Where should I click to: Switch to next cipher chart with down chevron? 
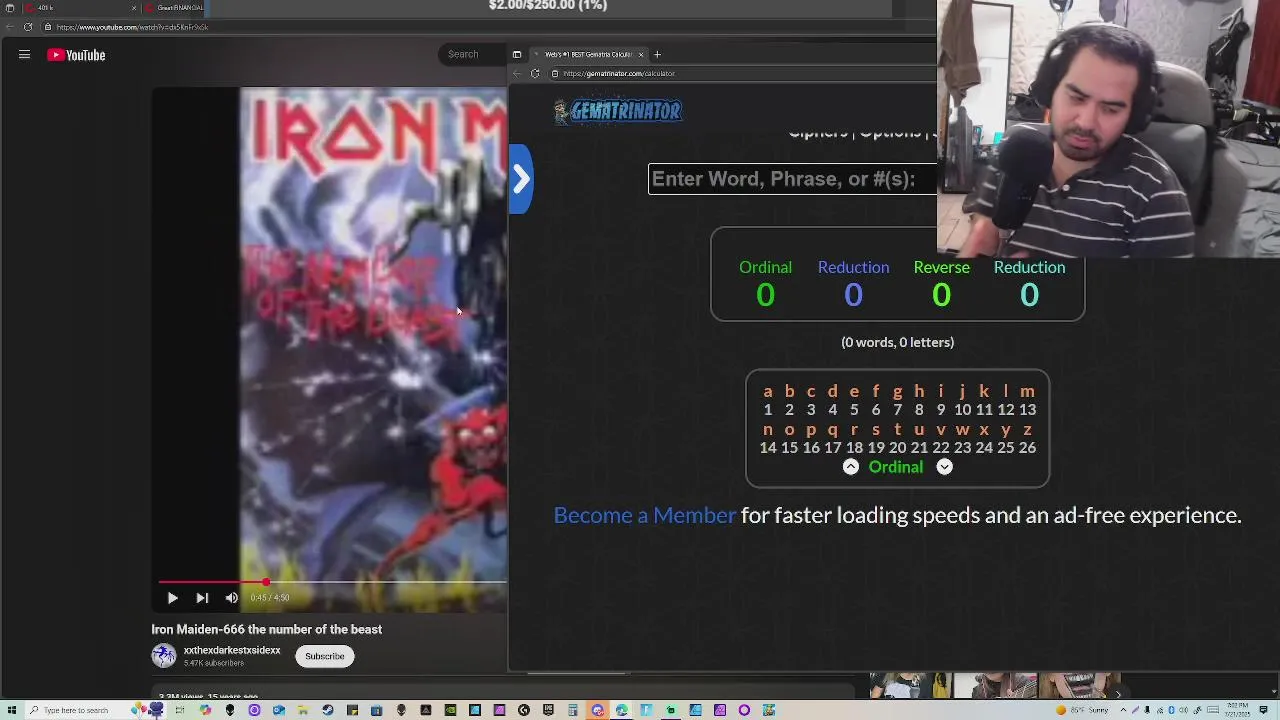click(x=944, y=467)
